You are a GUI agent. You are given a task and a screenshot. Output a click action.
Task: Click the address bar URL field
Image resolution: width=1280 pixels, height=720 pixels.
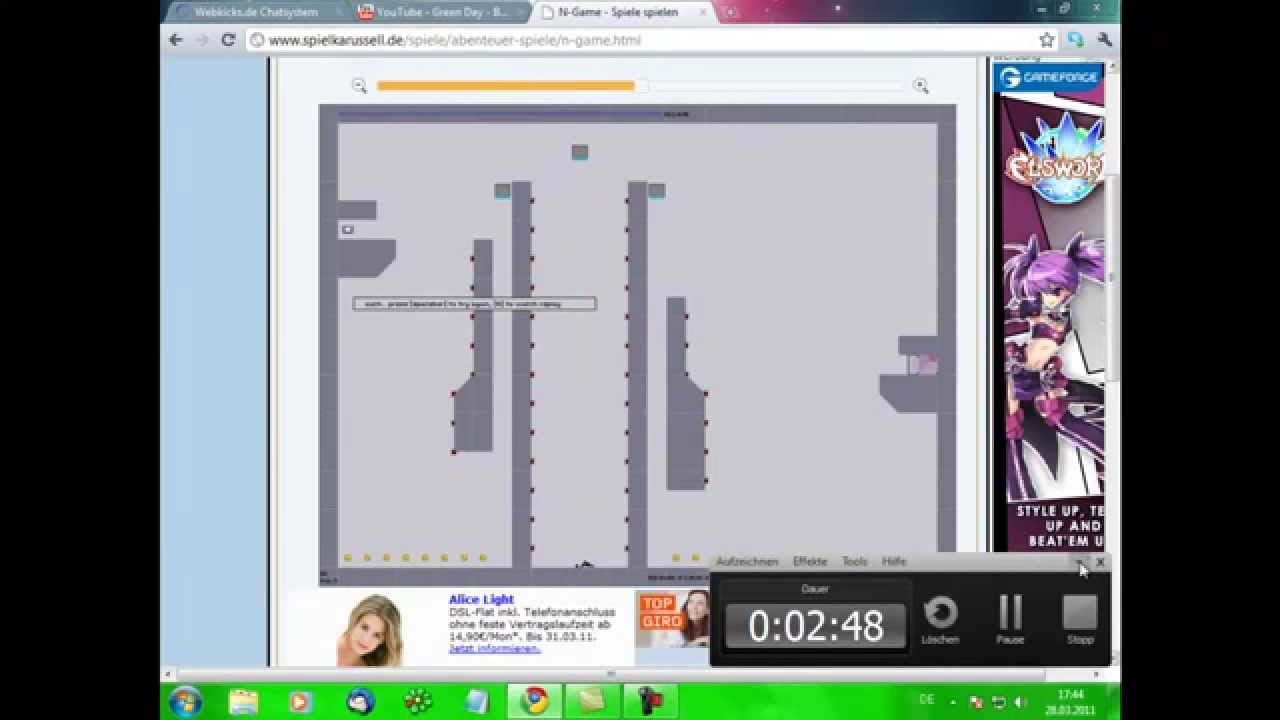click(x=640, y=40)
